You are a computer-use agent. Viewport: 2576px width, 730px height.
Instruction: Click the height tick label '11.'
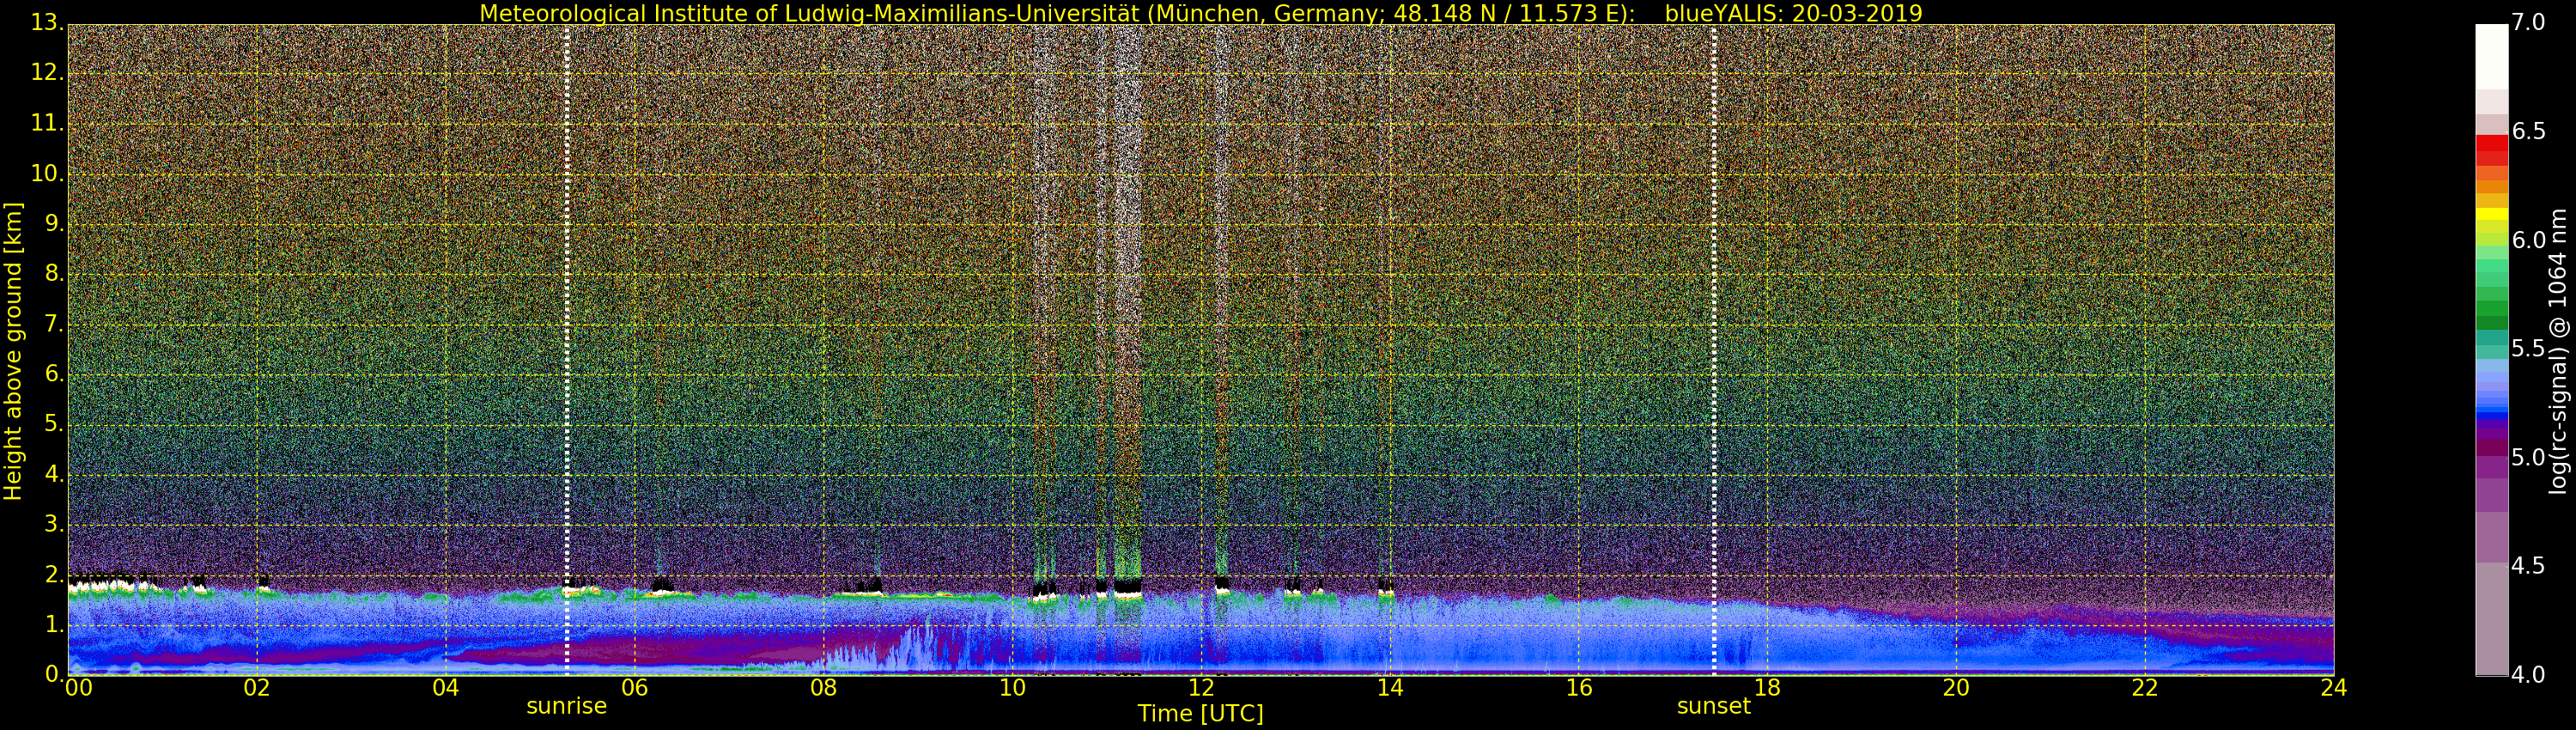48,123
